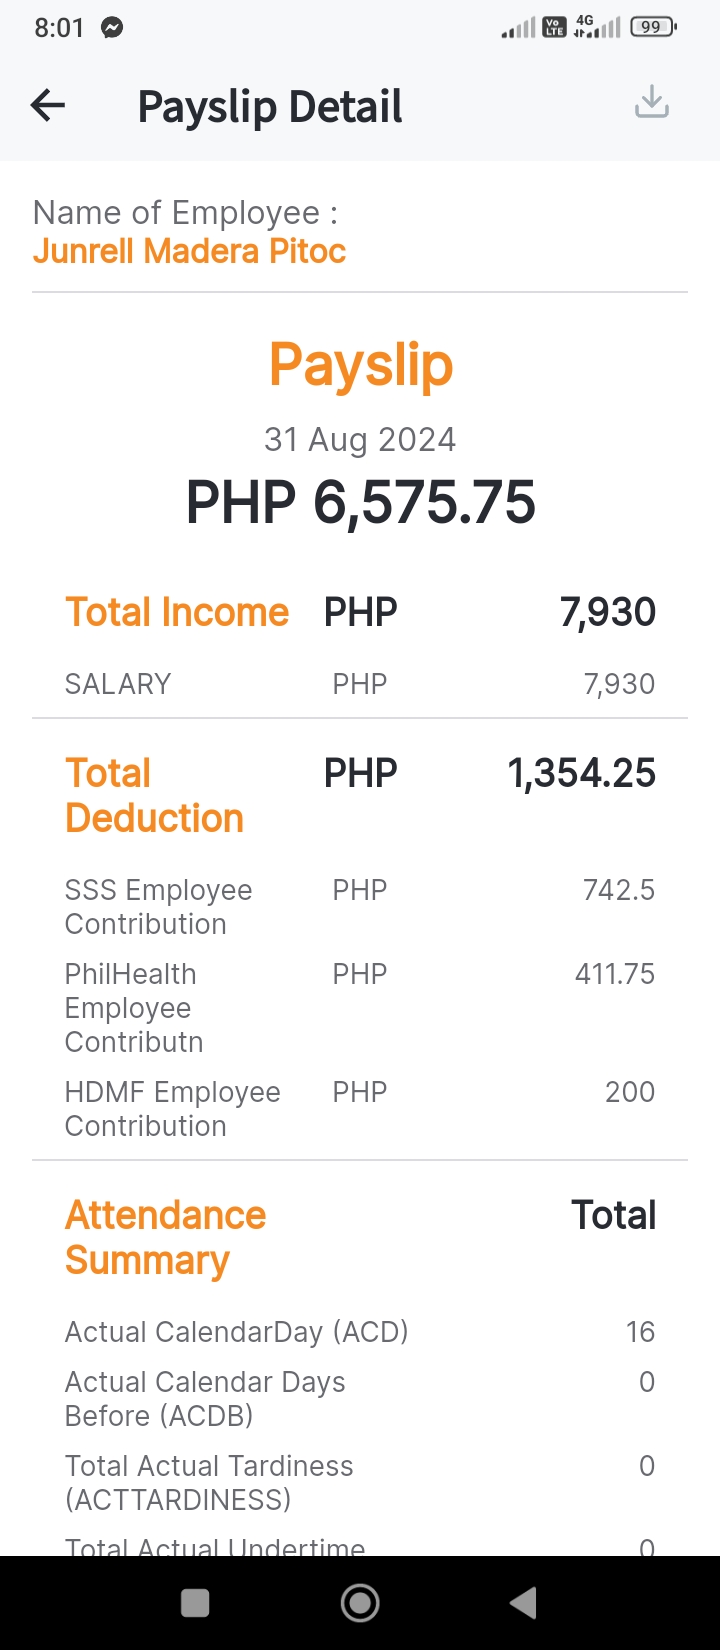Viewport: 720px width, 1650px height.
Task: Tap the battery indicator icon
Action: click(x=653, y=27)
